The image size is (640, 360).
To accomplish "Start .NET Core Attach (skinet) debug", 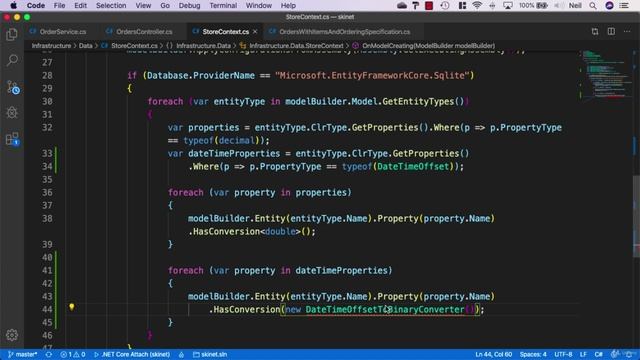I will tap(132, 354).
